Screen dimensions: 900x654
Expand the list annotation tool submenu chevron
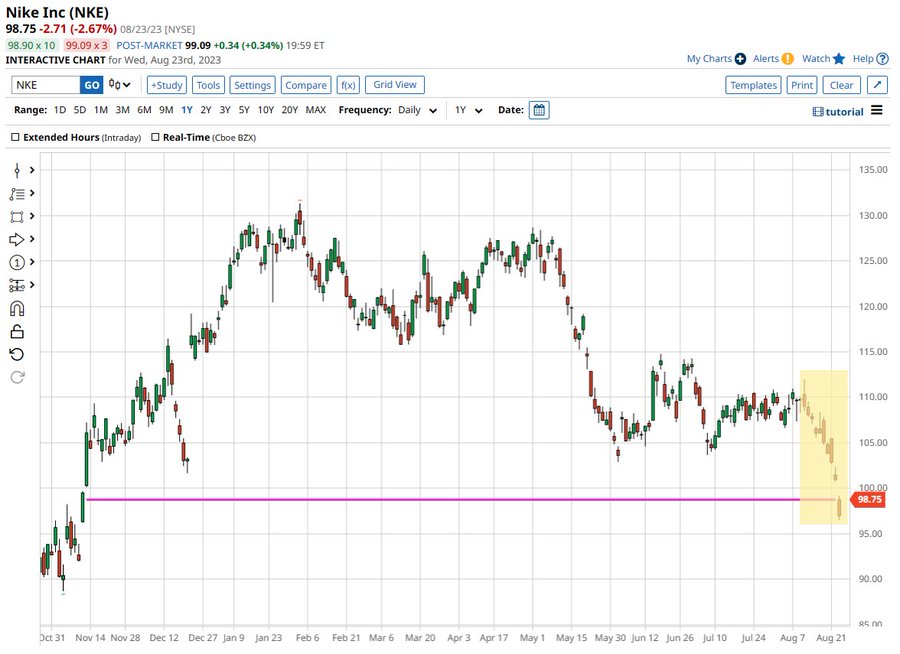click(32, 193)
